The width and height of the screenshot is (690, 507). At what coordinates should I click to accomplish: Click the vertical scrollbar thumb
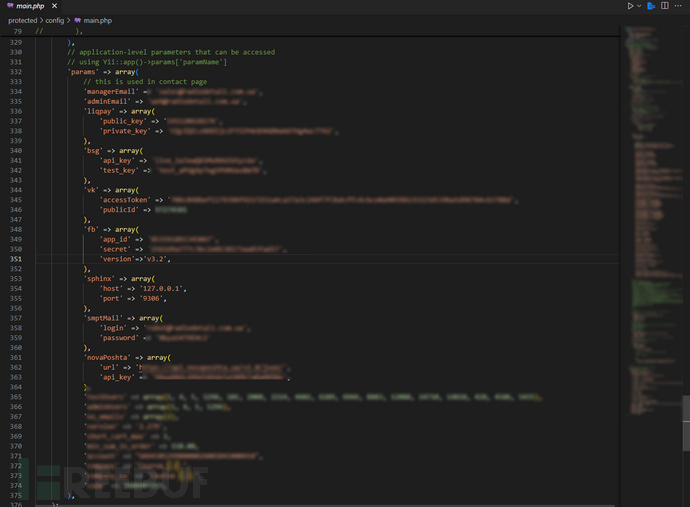[686, 418]
